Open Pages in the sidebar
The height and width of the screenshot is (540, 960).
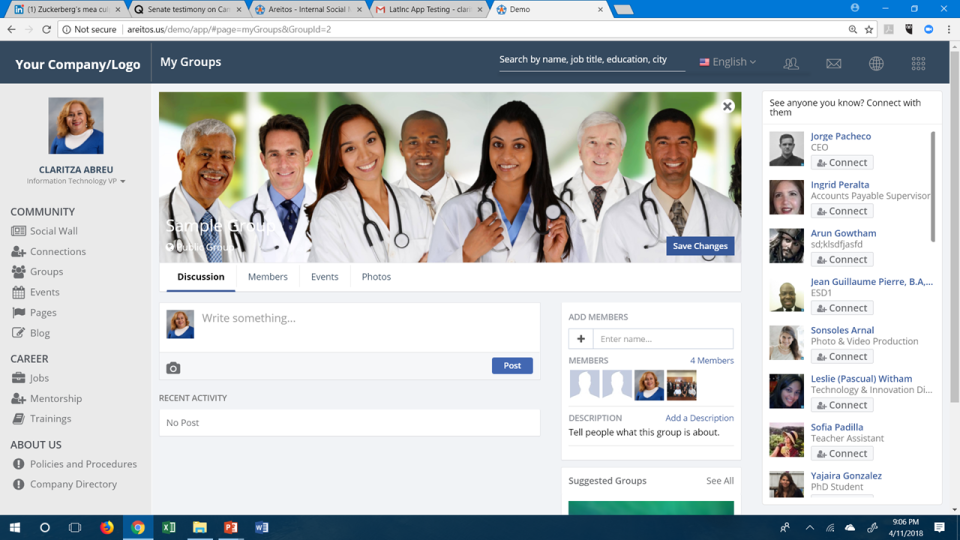click(x=34, y=312)
